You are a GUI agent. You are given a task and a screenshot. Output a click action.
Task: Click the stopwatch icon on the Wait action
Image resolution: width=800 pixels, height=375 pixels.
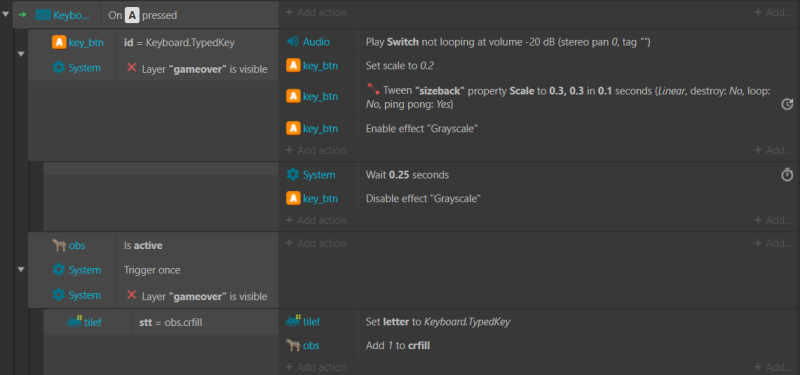coord(787,174)
